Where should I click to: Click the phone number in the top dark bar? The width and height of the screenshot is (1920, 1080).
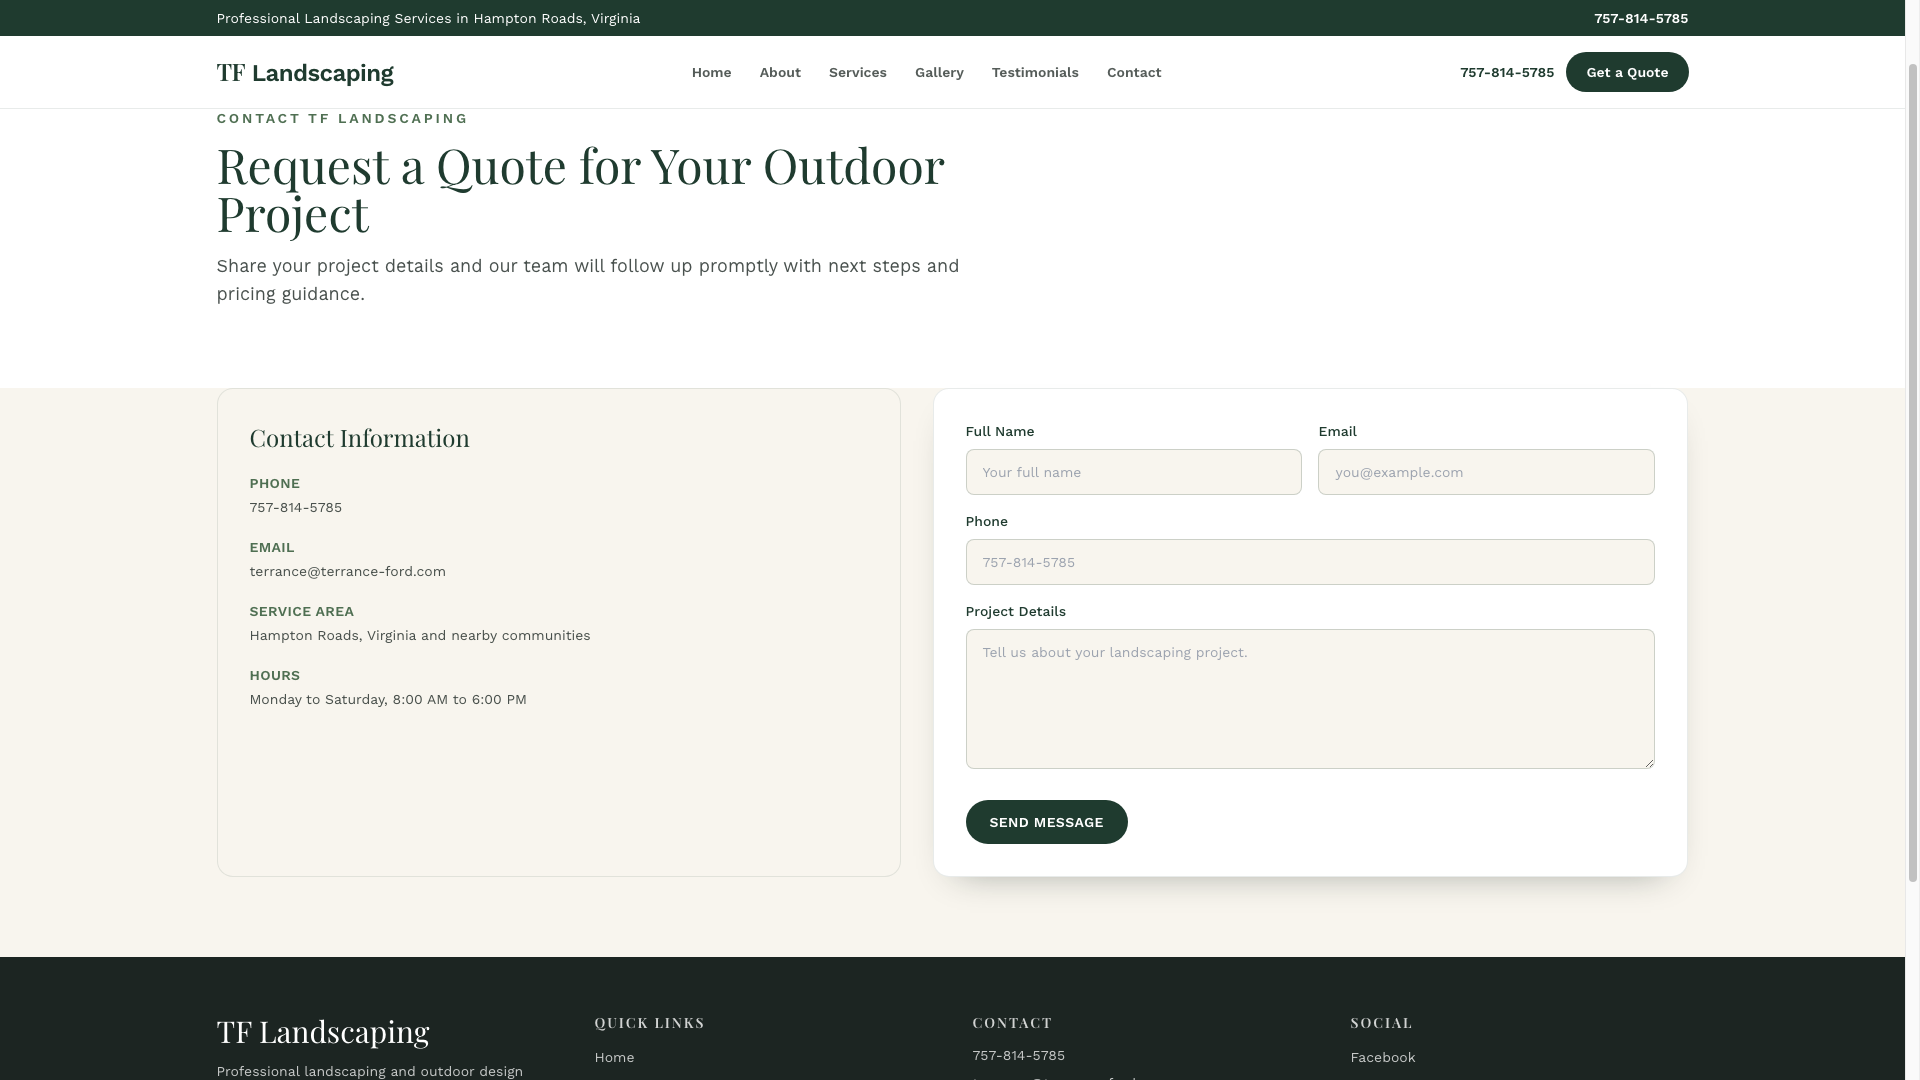1640,18
